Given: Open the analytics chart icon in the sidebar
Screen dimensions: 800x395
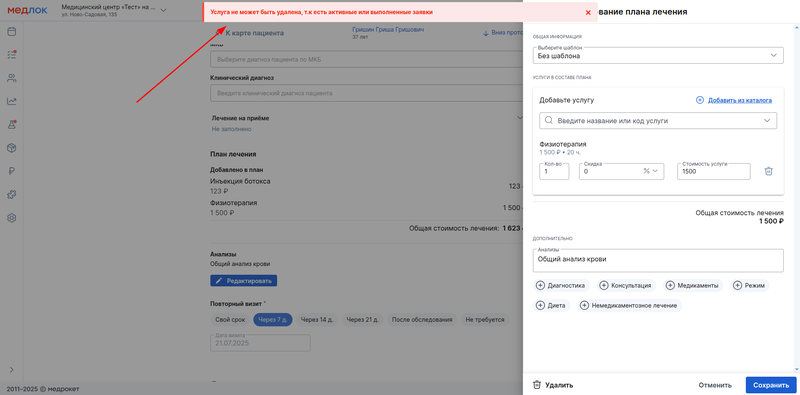Looking at the screenshot, I should pyautogui.click(x=12, y=101).
